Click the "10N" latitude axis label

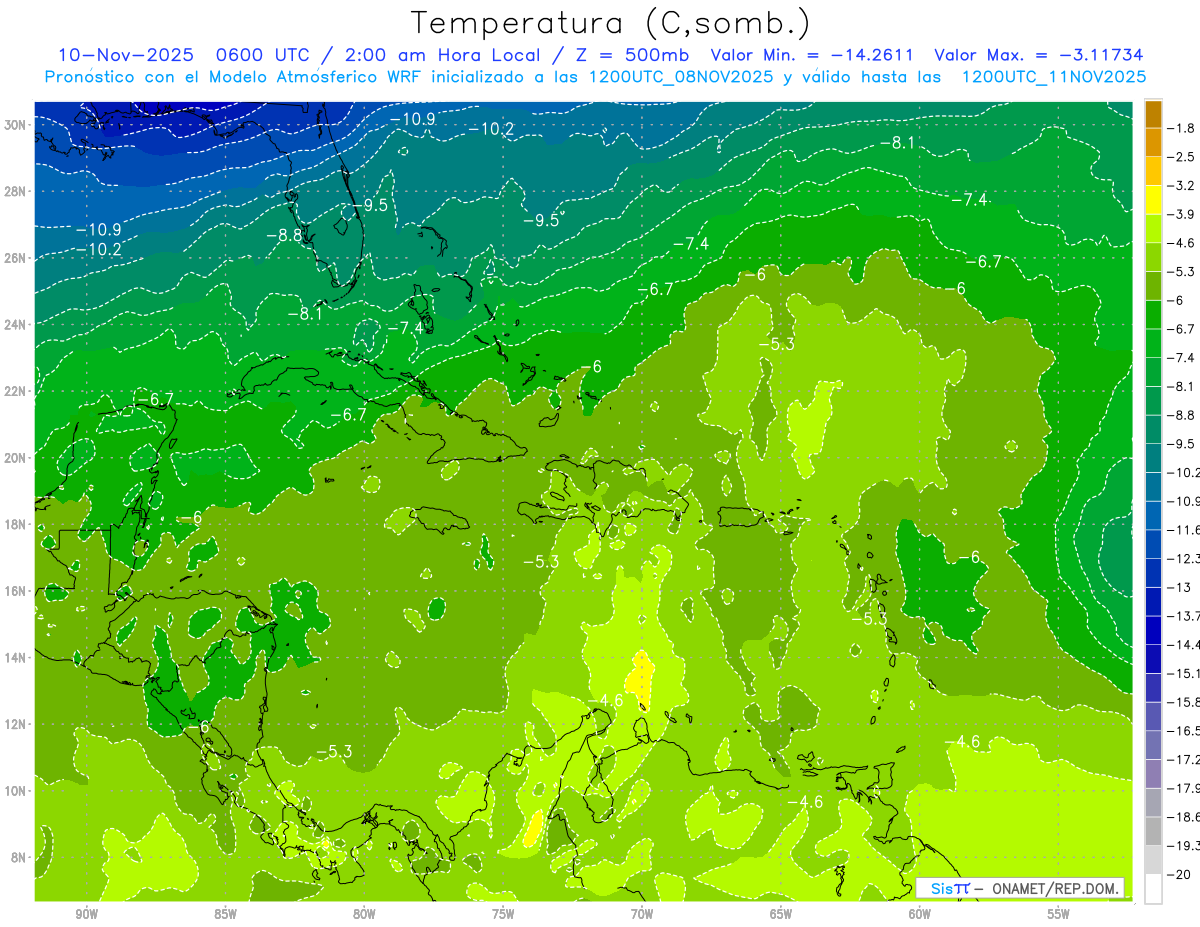16,790
